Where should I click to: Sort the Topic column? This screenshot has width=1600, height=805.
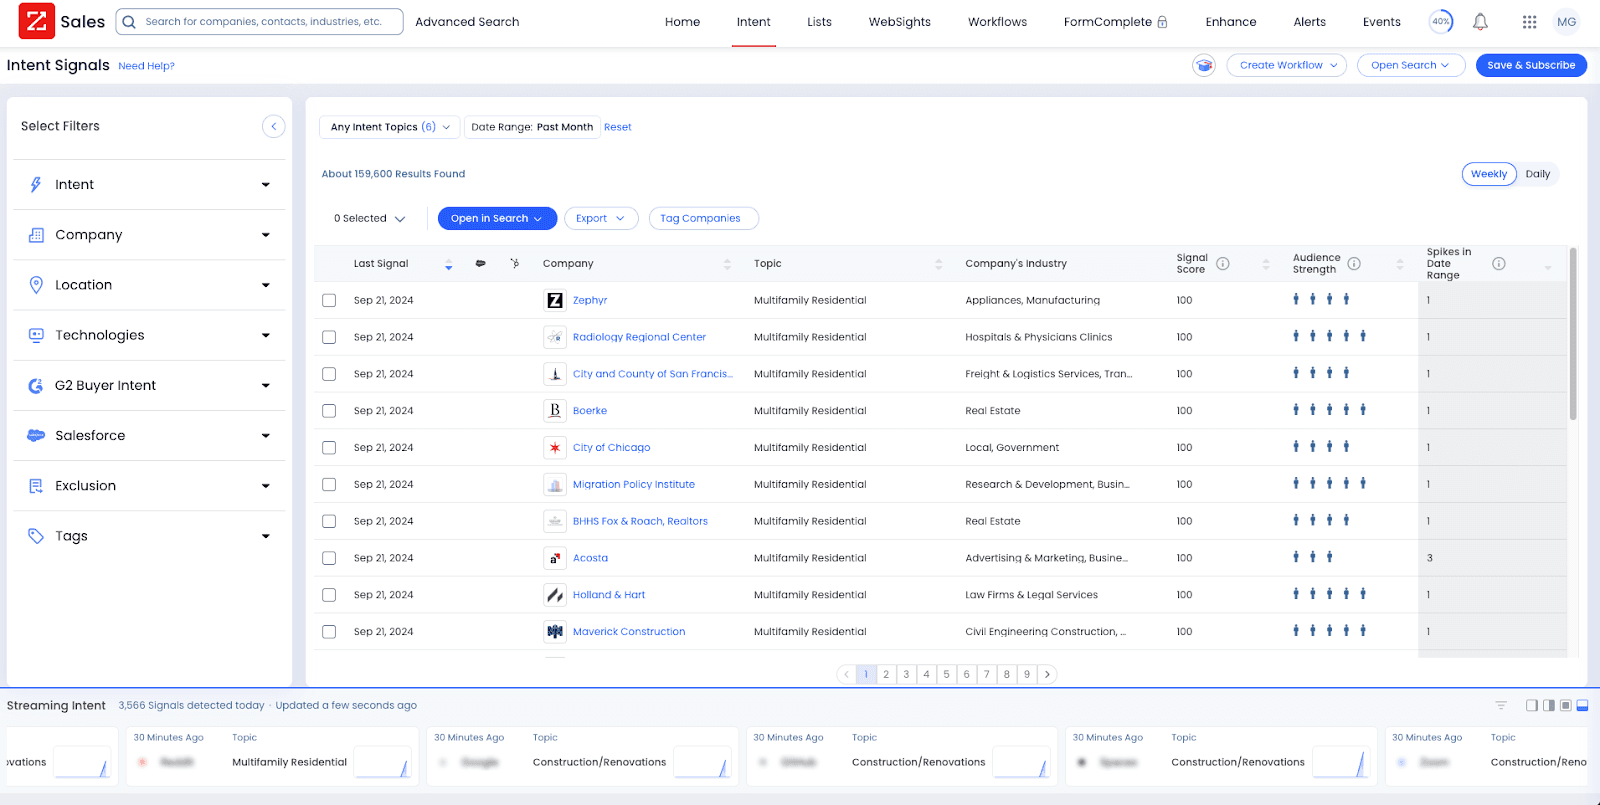(938, 264)
